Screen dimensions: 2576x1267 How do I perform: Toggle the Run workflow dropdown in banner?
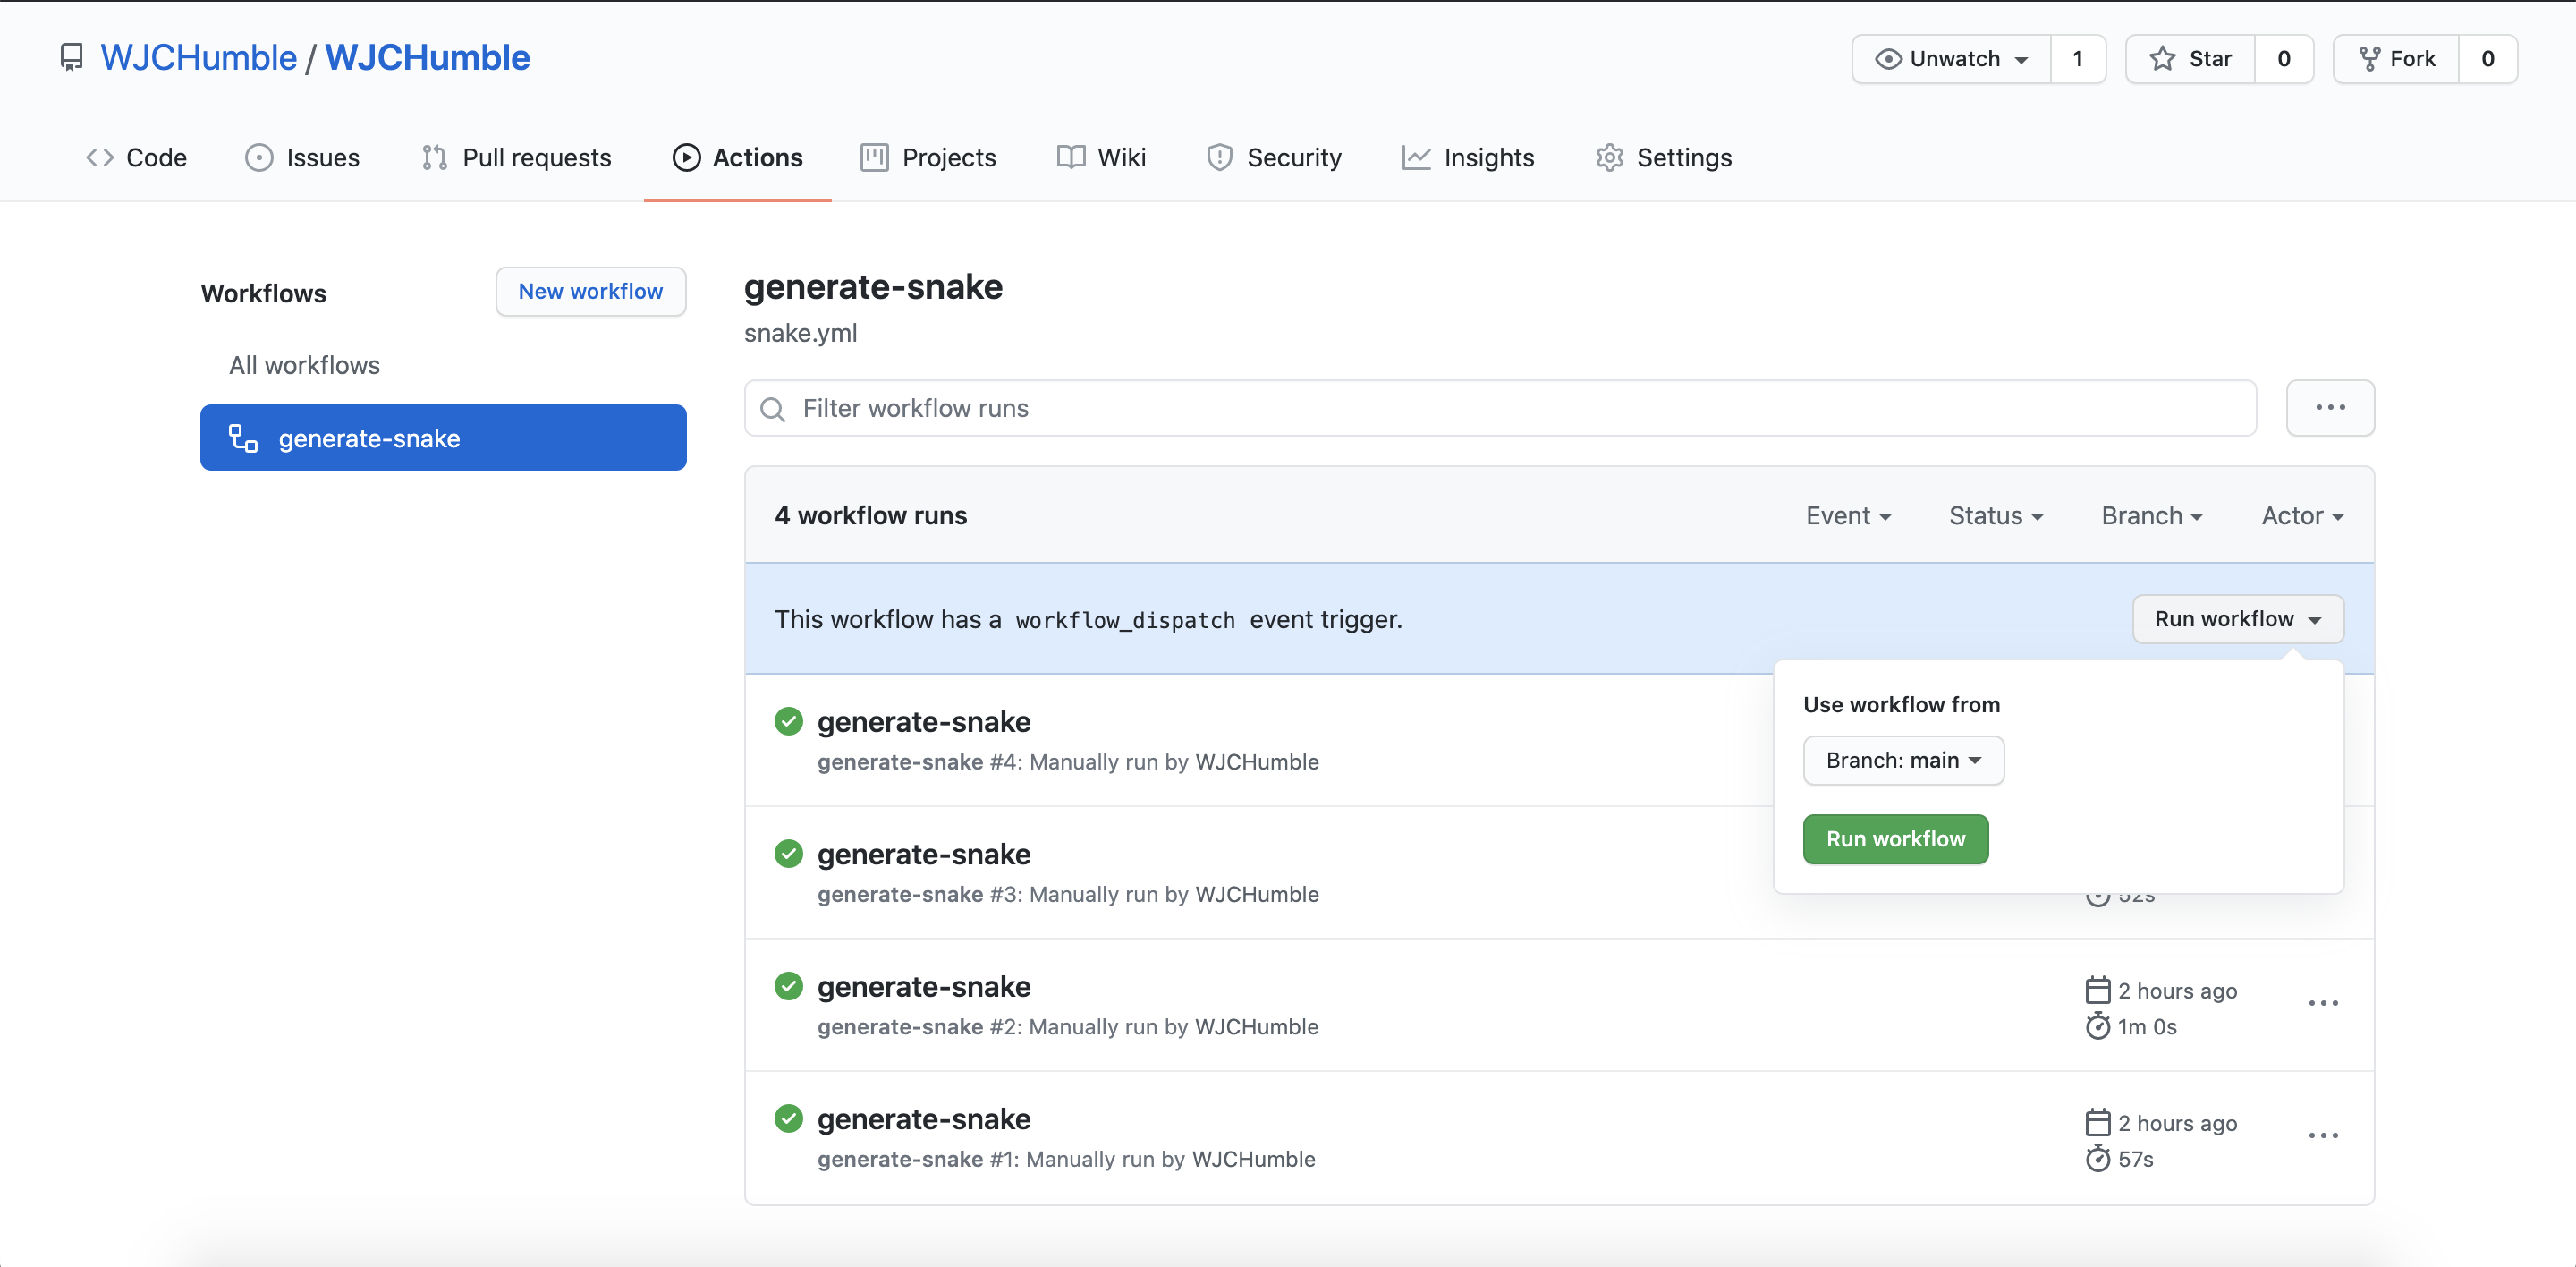(x=2238, y=619)
